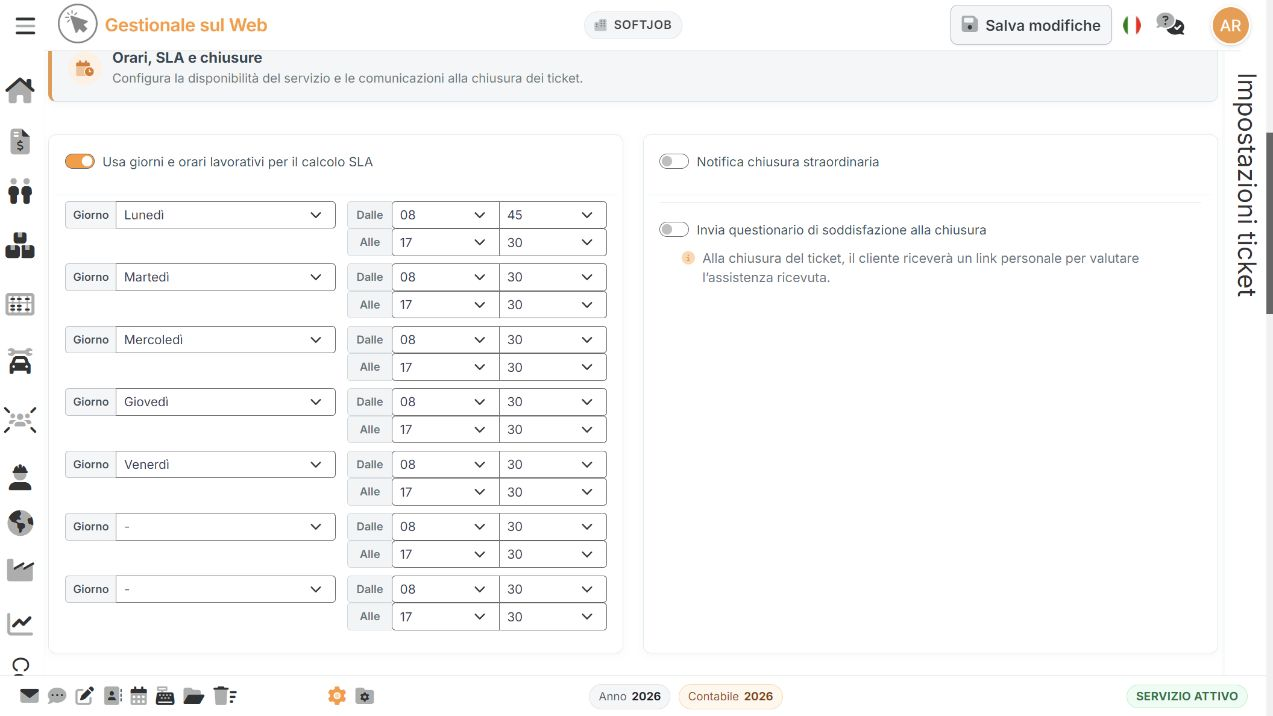This screenshot has height=716, width=1273.
Task: Open the Giovedì day dropdown
Action: tap(226, 402)
